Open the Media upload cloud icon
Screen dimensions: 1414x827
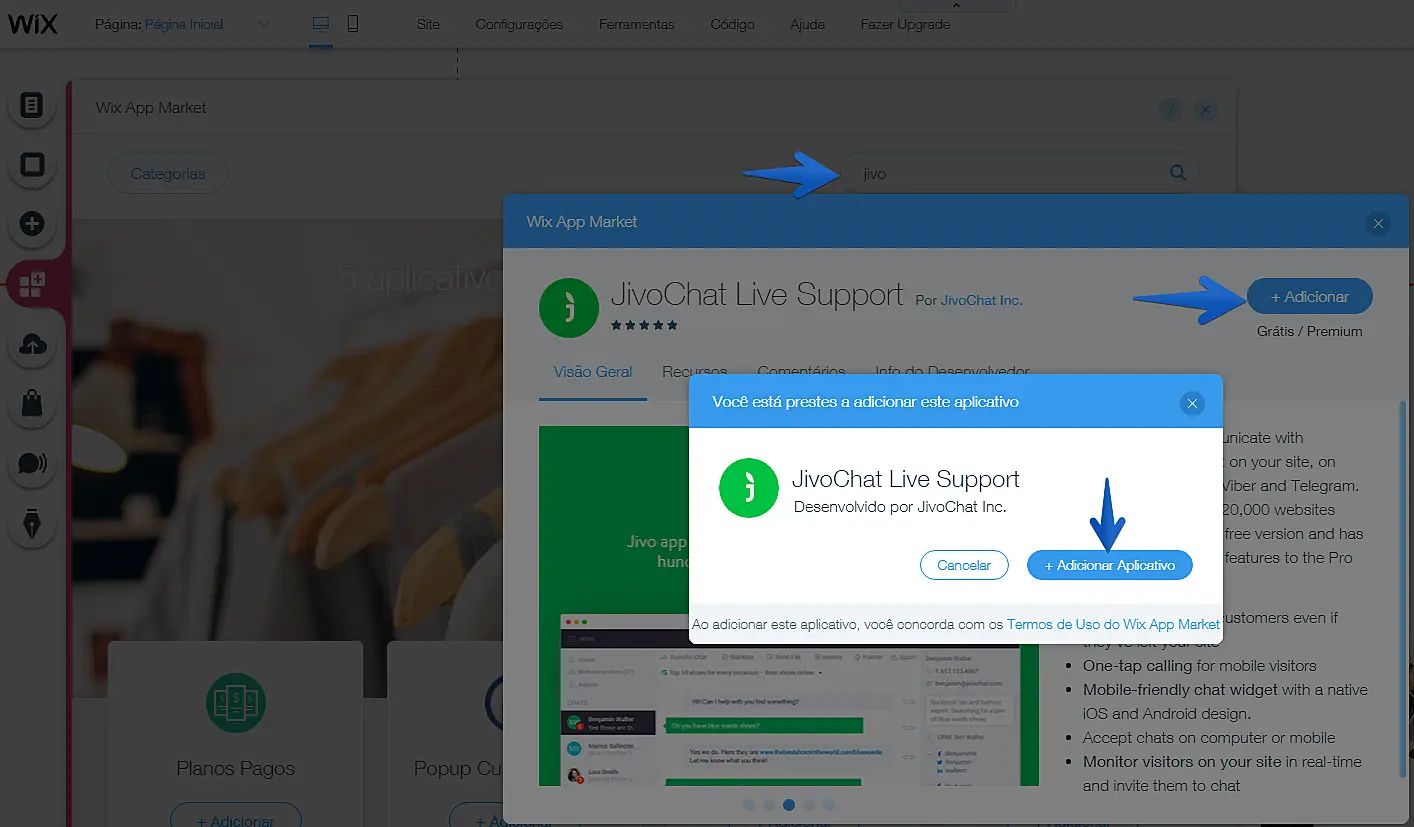[x=32, y=345]
